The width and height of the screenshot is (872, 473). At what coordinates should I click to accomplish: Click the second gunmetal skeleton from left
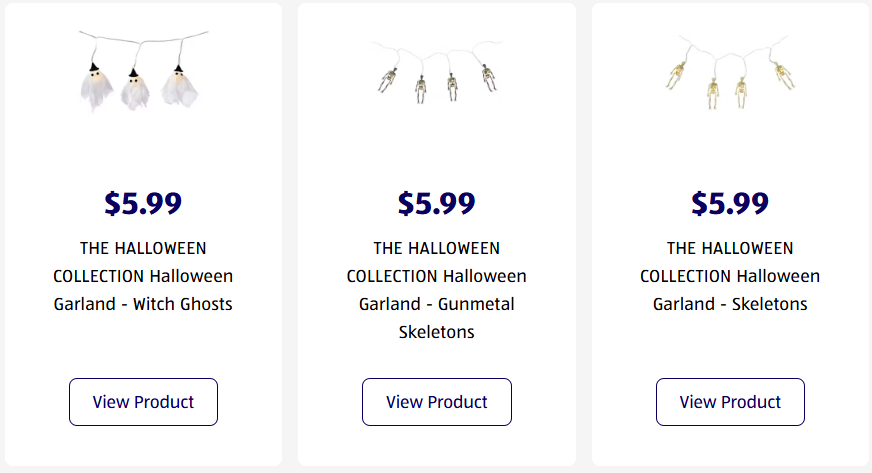421,88
